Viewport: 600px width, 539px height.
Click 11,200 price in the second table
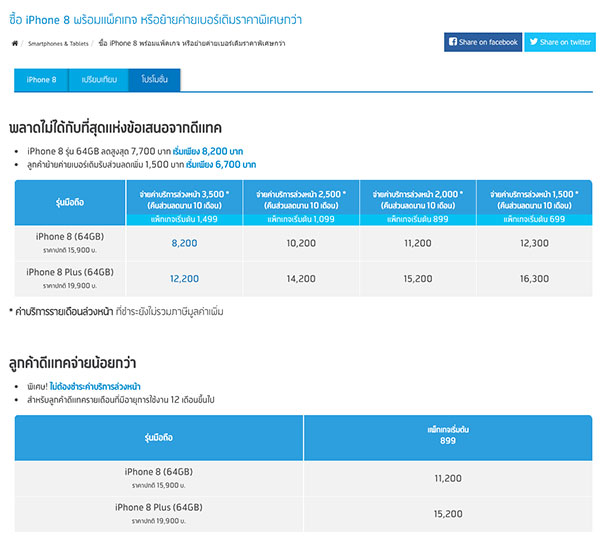(x=448, y=479)
